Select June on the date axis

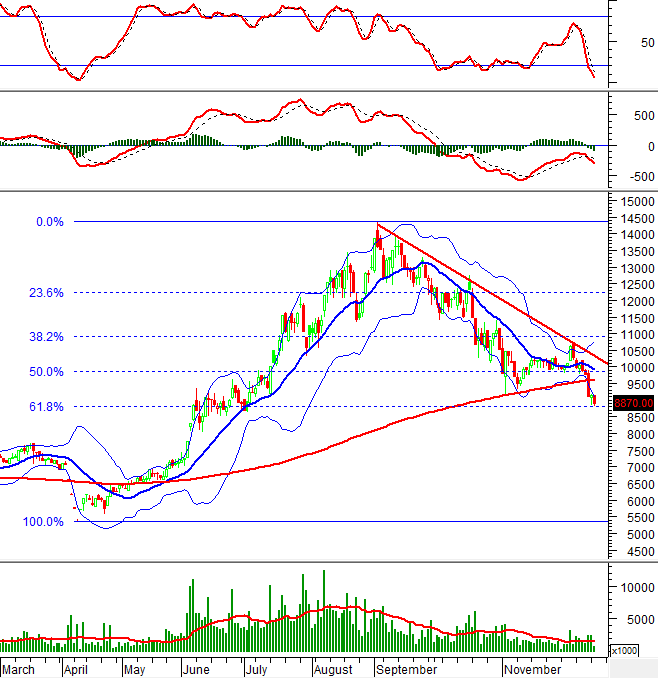195,668
